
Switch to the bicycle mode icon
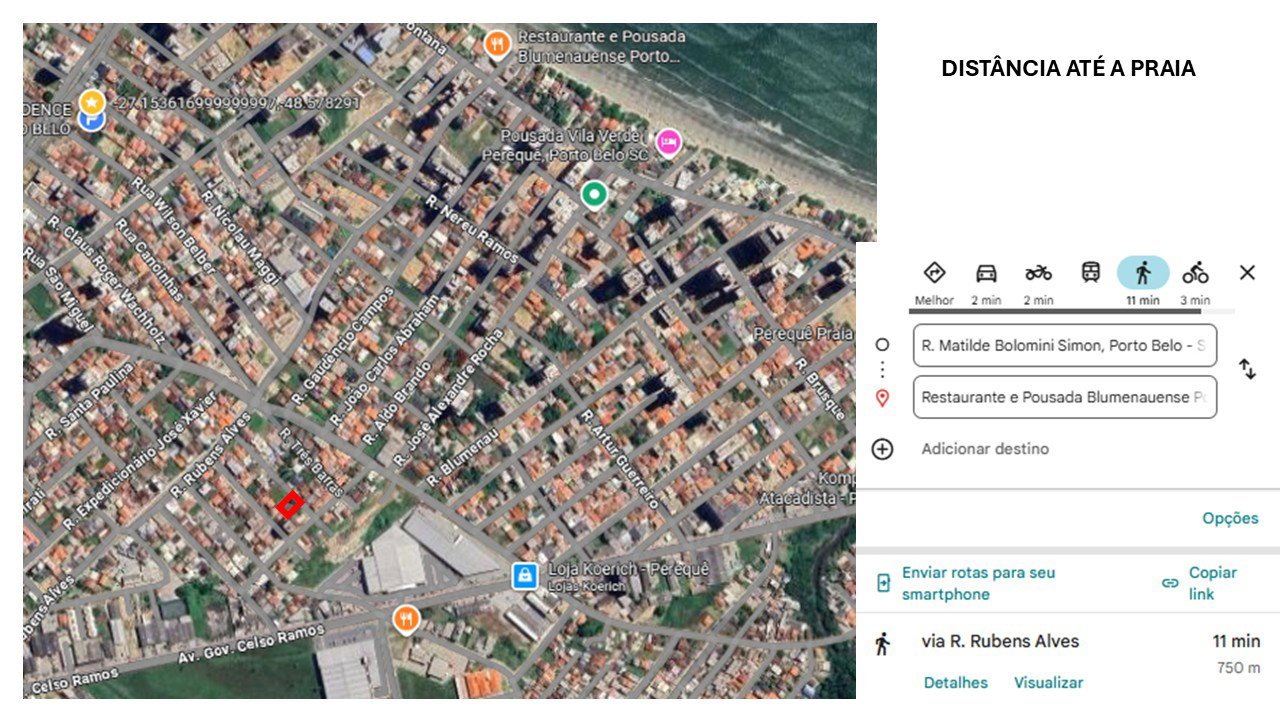(x=1195, y=272)
